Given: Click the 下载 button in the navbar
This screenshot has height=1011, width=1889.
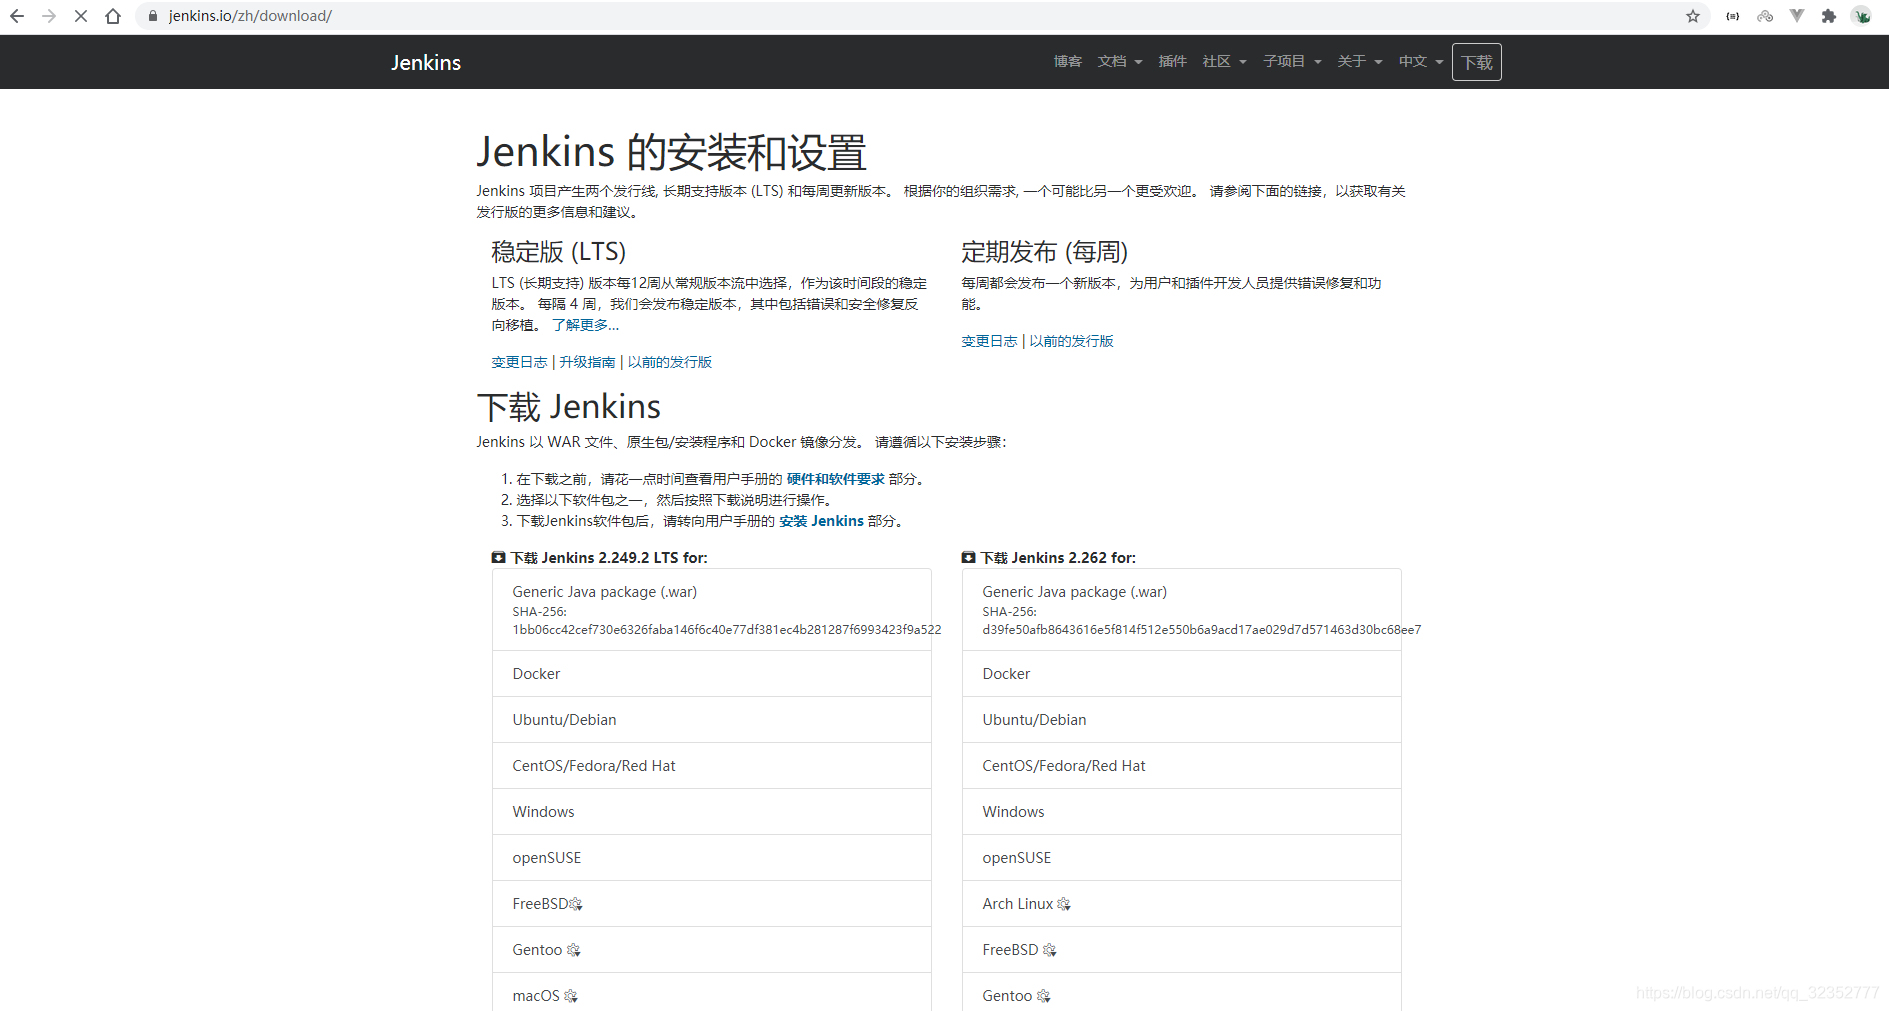Looking at the screenshot, I should (1477, 62).
